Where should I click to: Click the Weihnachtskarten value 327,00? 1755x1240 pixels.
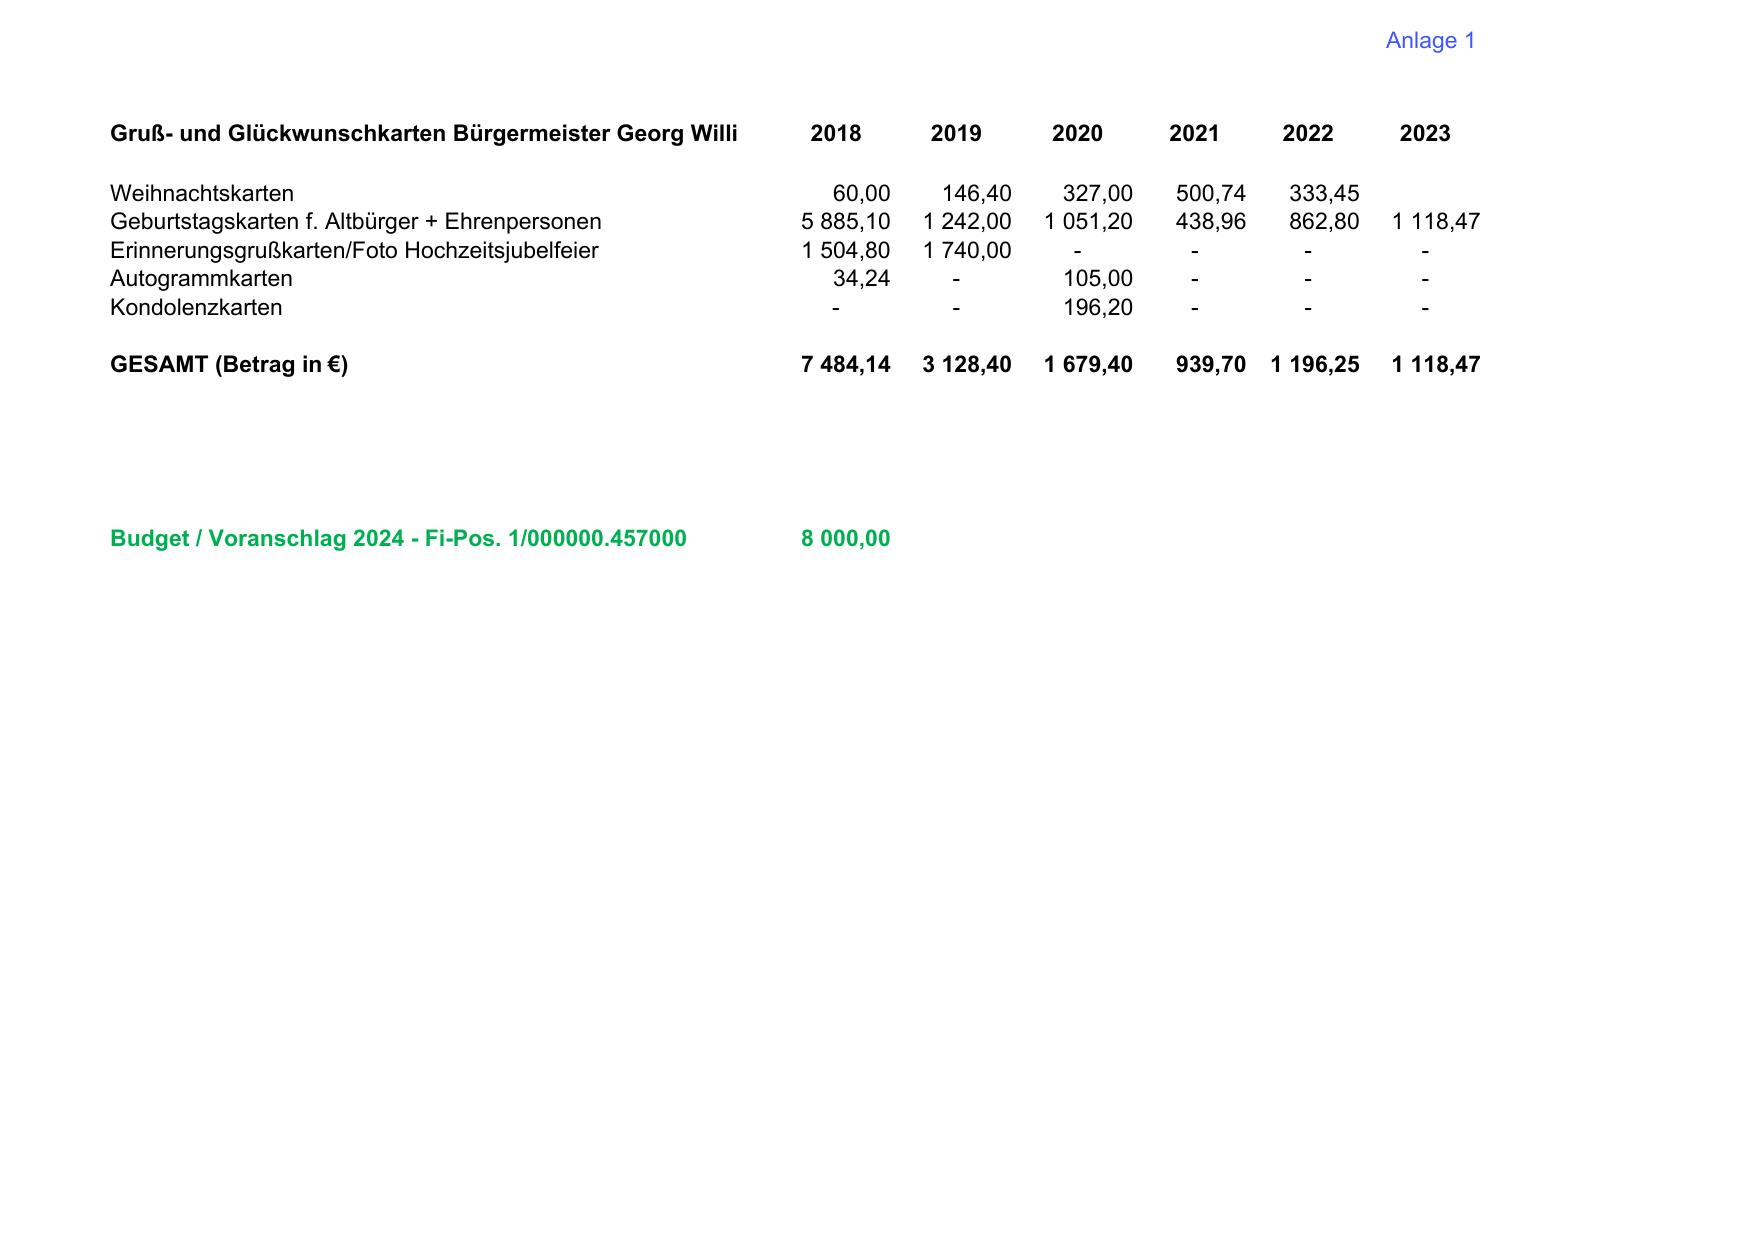tap(1097, 193)
